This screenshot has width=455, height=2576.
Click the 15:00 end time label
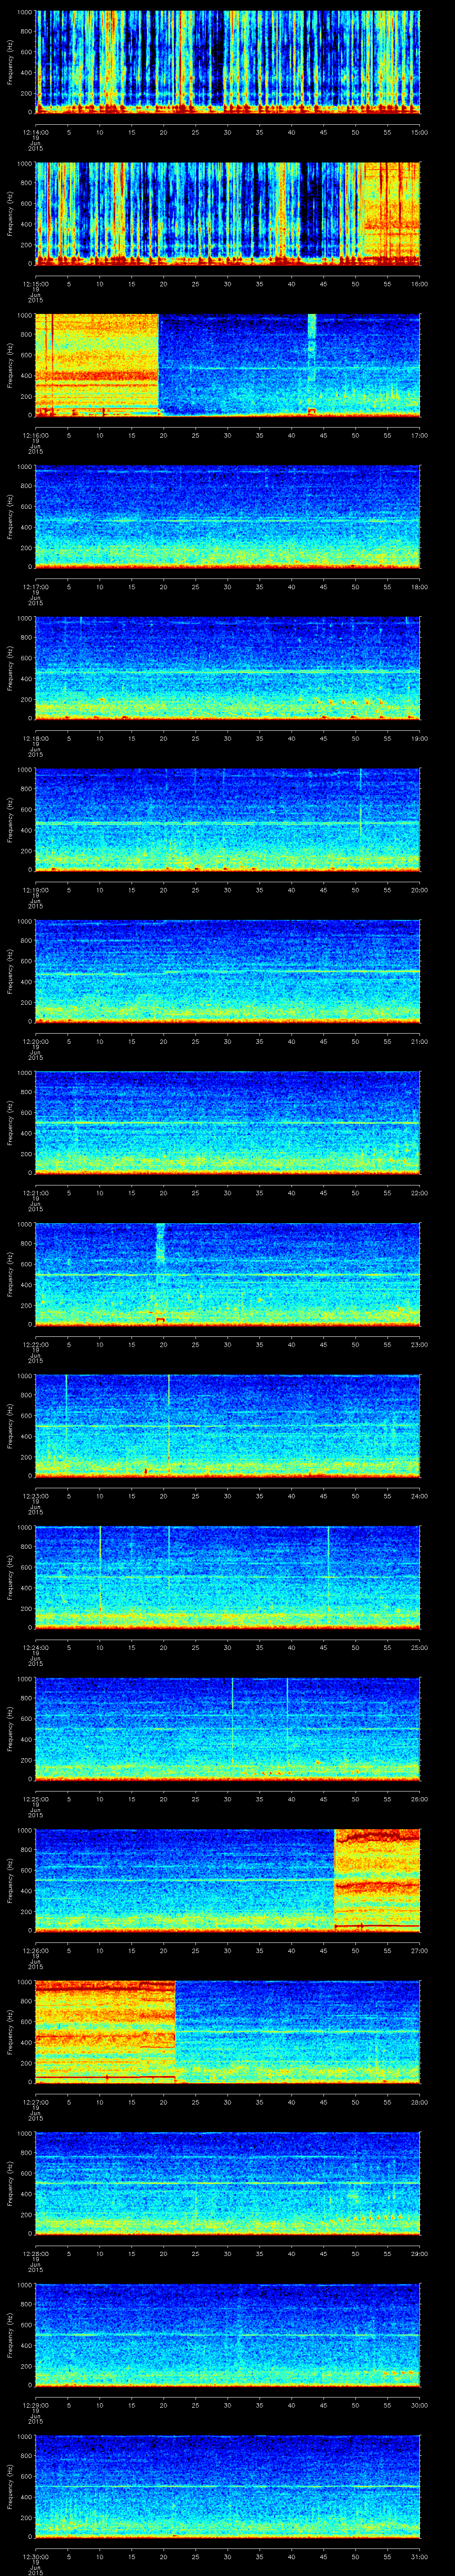(420, 132)
